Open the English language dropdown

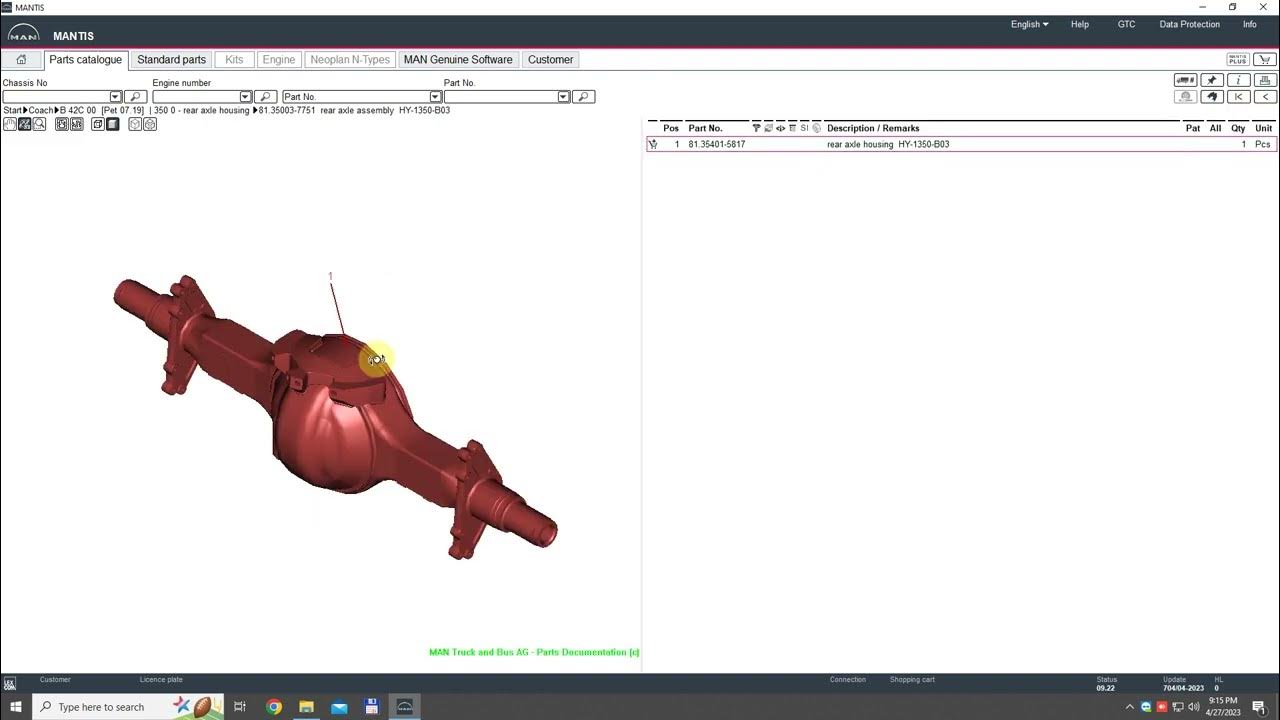1029,24
